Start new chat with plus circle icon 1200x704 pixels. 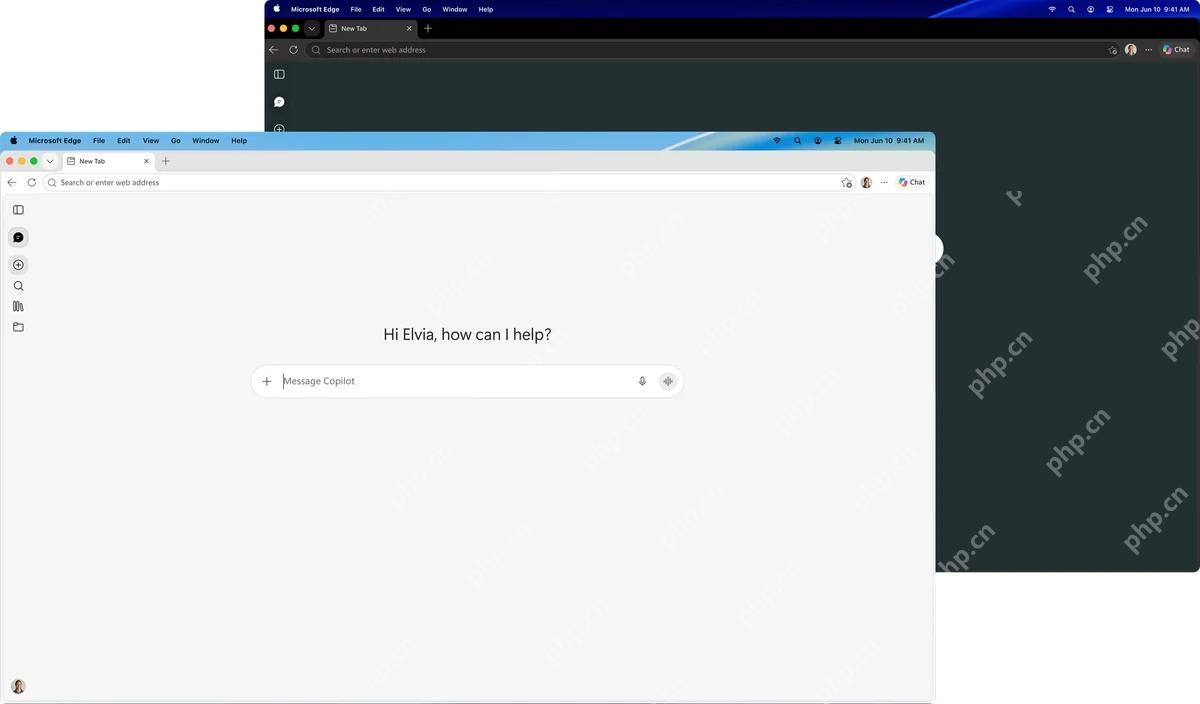tap(18, 265)
